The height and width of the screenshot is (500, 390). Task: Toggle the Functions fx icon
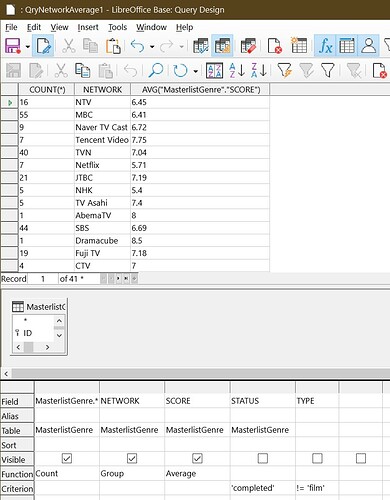click(x=325, y=46)
